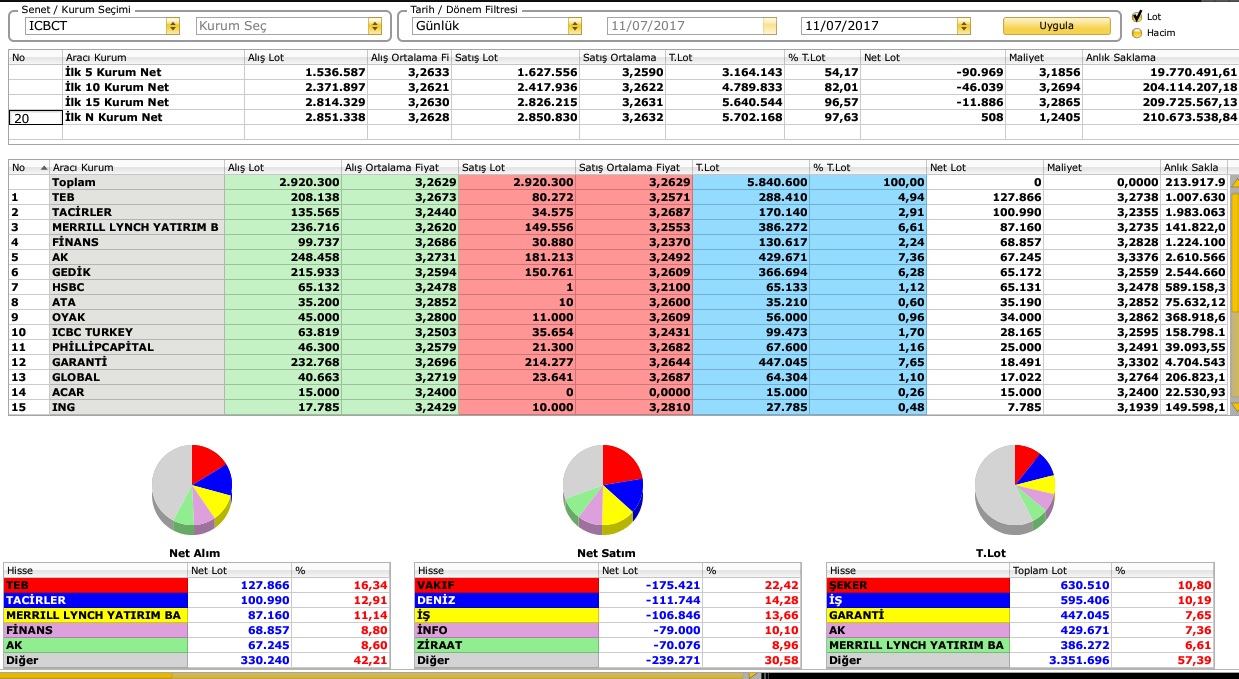Click the Toplam row in broker table
Screen dimensions: 1239x679
click(x=618, y=183)
